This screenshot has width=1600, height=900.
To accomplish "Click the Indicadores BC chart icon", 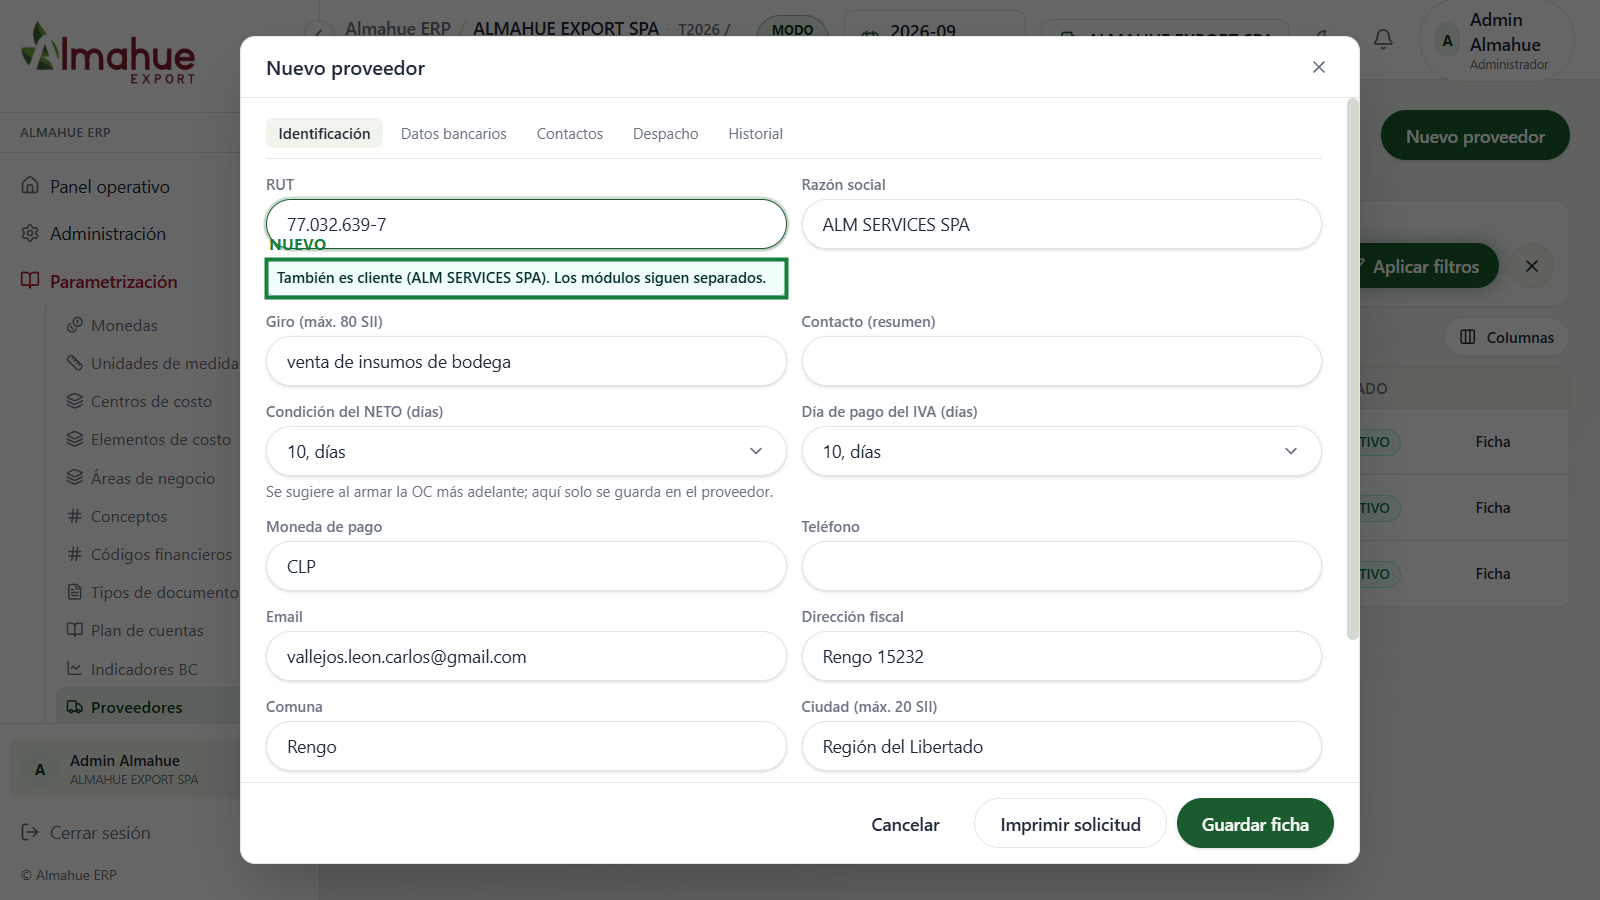I will click(x=74, y=669).
